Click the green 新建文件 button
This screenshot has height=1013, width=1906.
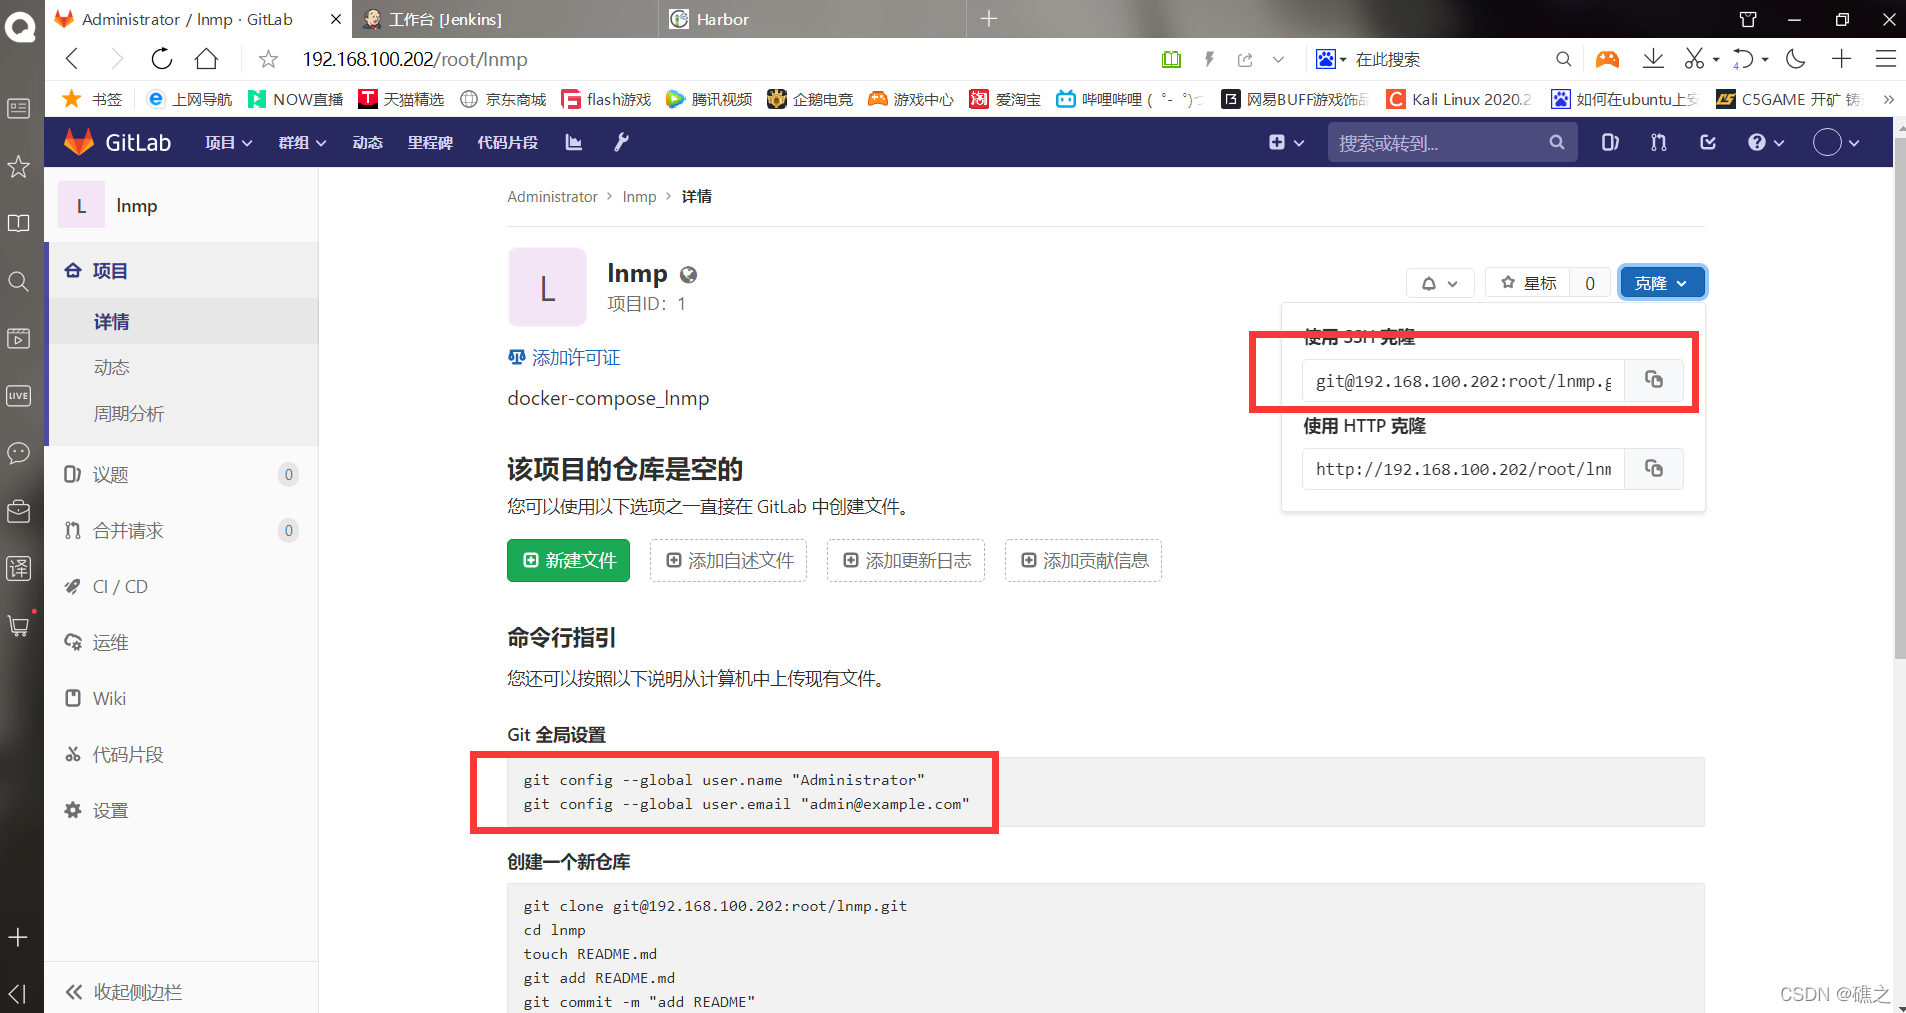(x=568, y=560)
